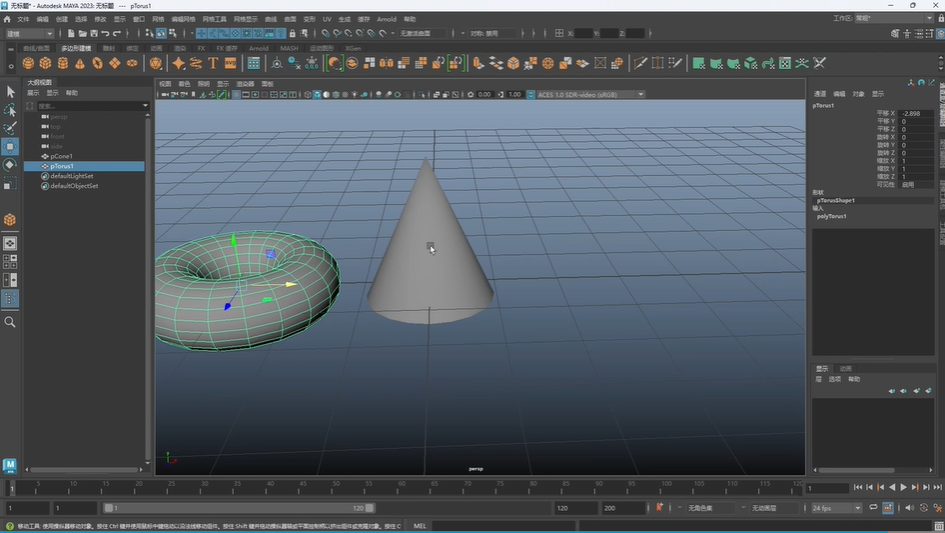Image resolution: width=945 pixels, height=533 pixels.
Task: Click the SVG tool shelf icon
Action: [230, 63]
